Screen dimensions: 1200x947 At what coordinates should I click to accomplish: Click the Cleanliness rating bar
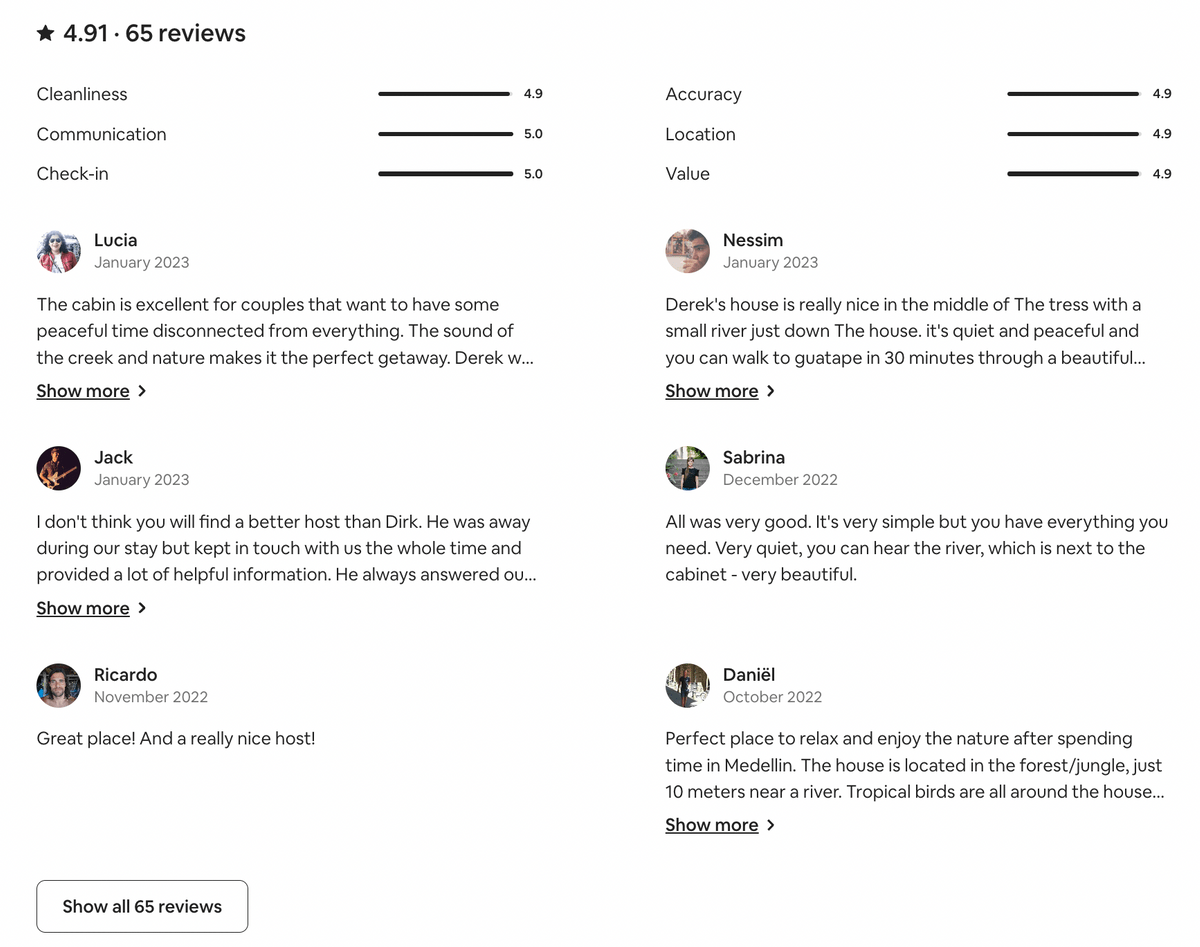445,94
